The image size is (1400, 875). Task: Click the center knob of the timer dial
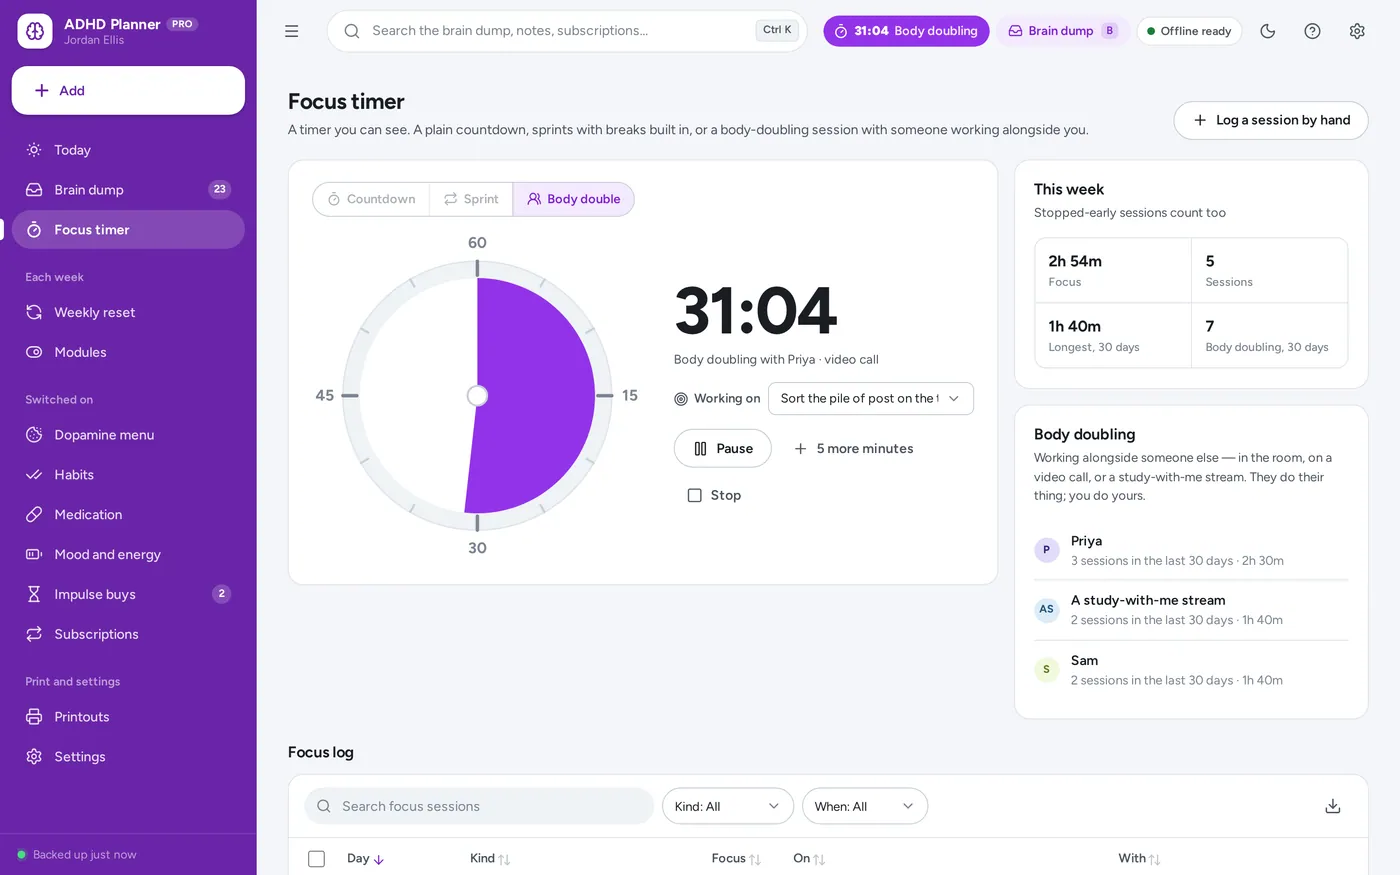(x=478, y=396)
